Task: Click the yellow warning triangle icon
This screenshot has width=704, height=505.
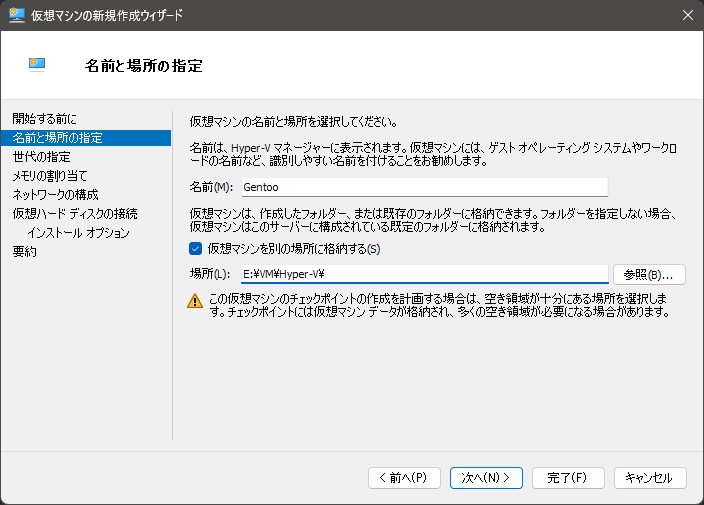Action: tap(195, 301)
